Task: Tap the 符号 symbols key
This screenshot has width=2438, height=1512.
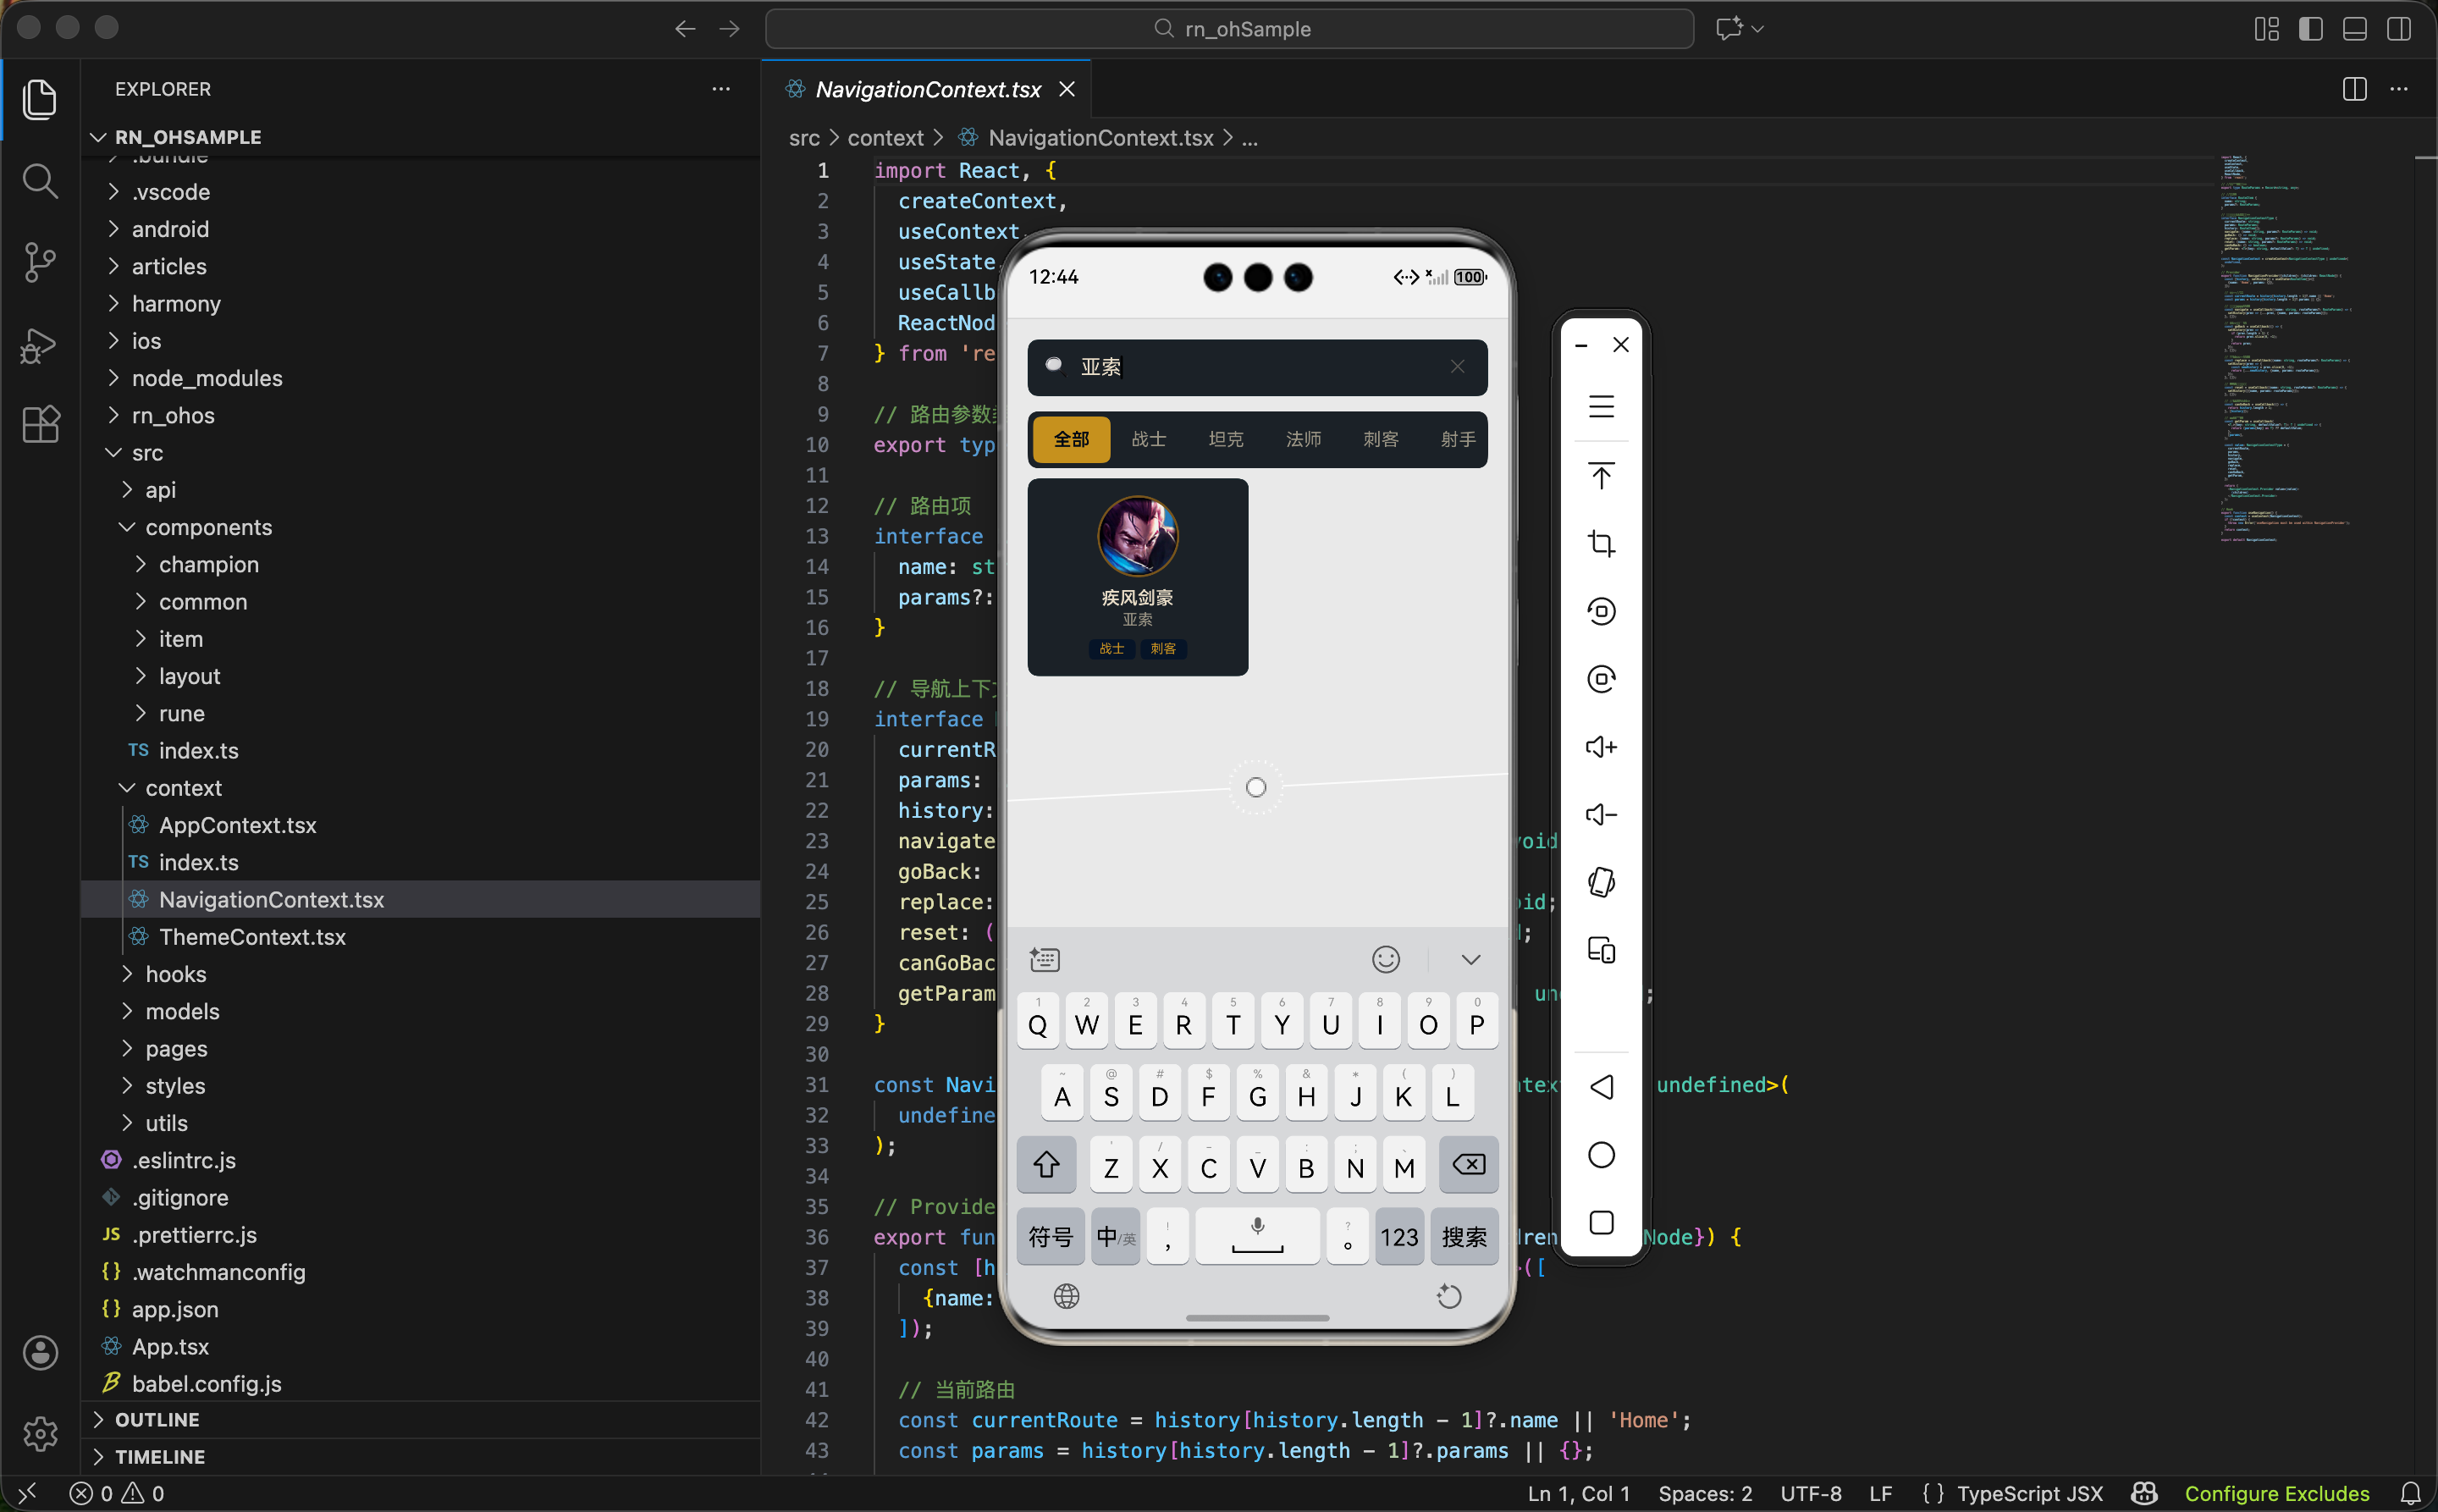Action: [1050, 1237]
